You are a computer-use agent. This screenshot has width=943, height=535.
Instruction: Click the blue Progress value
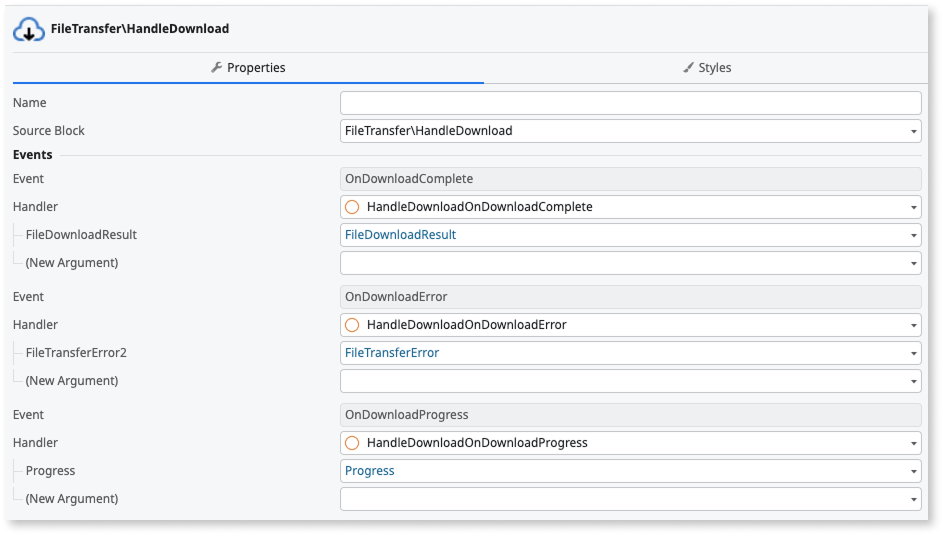[370, 471]
